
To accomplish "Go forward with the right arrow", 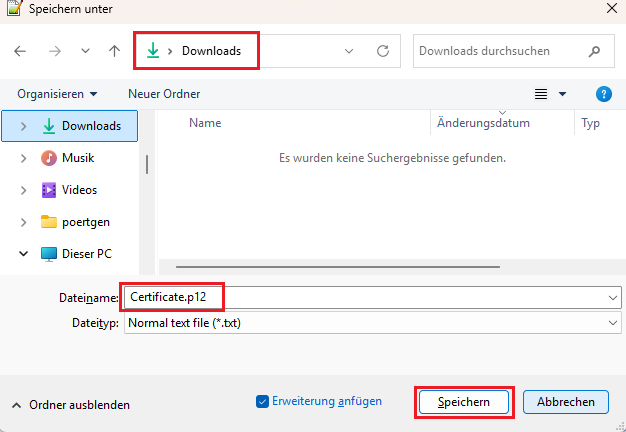I will click(x=55, y=51).
